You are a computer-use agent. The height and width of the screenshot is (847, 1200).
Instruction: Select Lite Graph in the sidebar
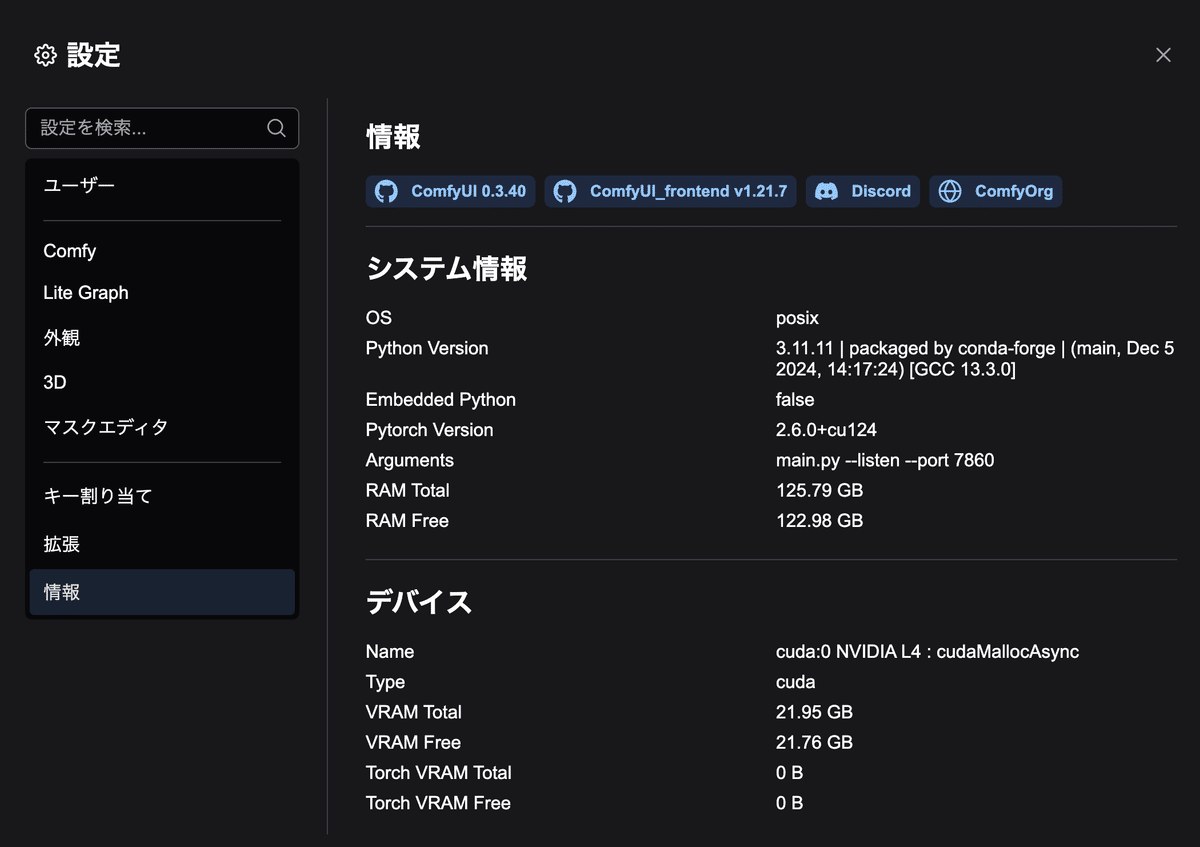[162, 293]
